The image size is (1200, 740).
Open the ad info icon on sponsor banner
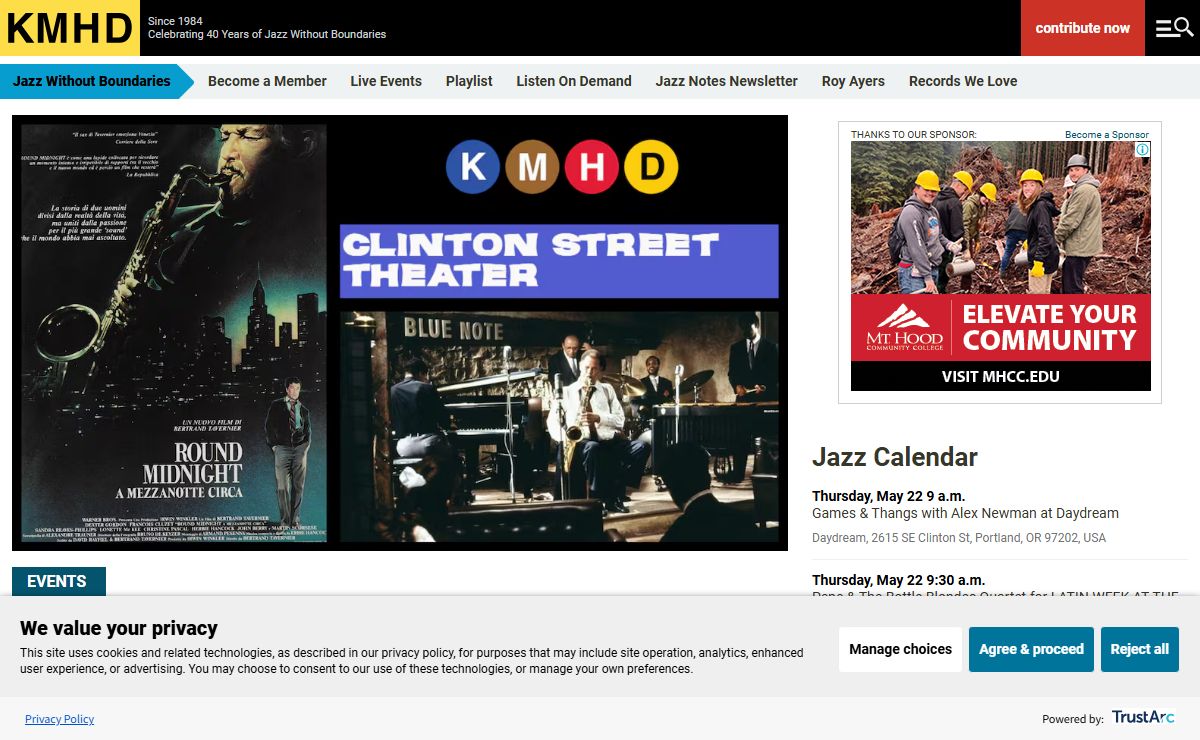tap(1143, 149)
